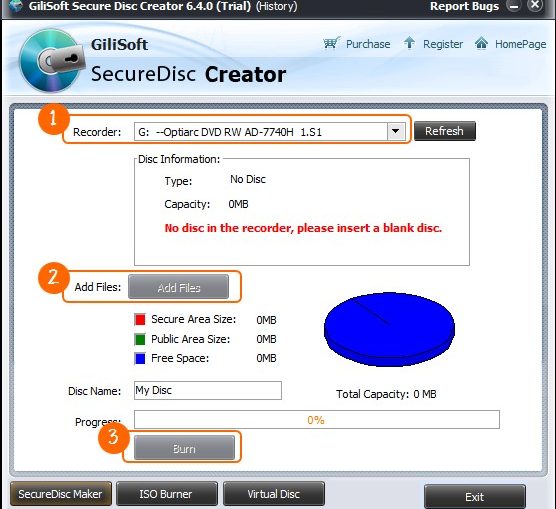Expand the Recorder drive dropdown arrow
The height and width of the screenshot is (509, 556).
(396, 132)
